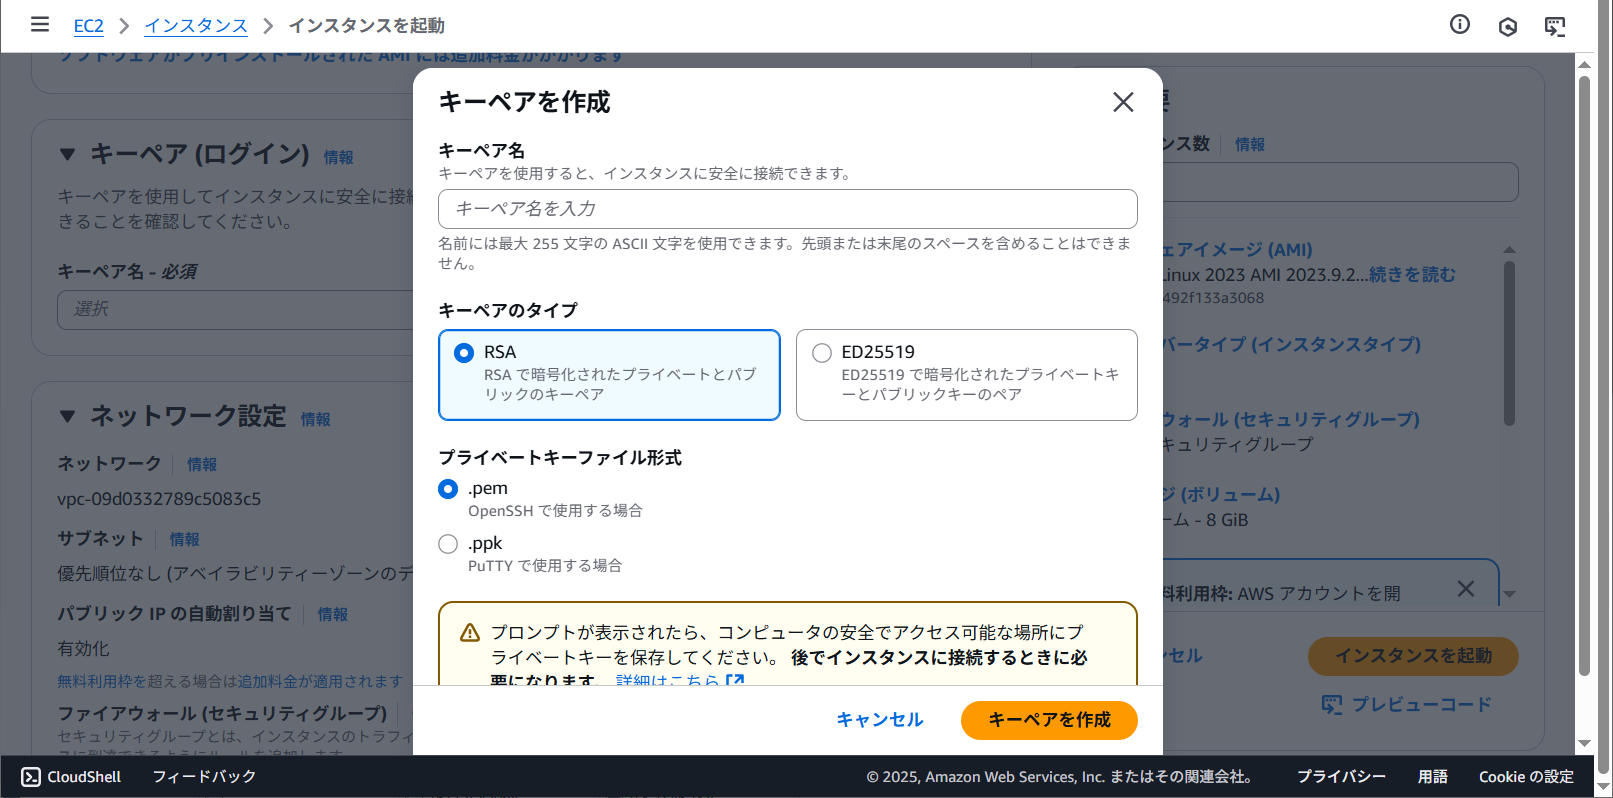Open the キーペア名 選択 dropdown
Image resolution: width=1613 pixels, height=798 pixels.
(236, 310)
